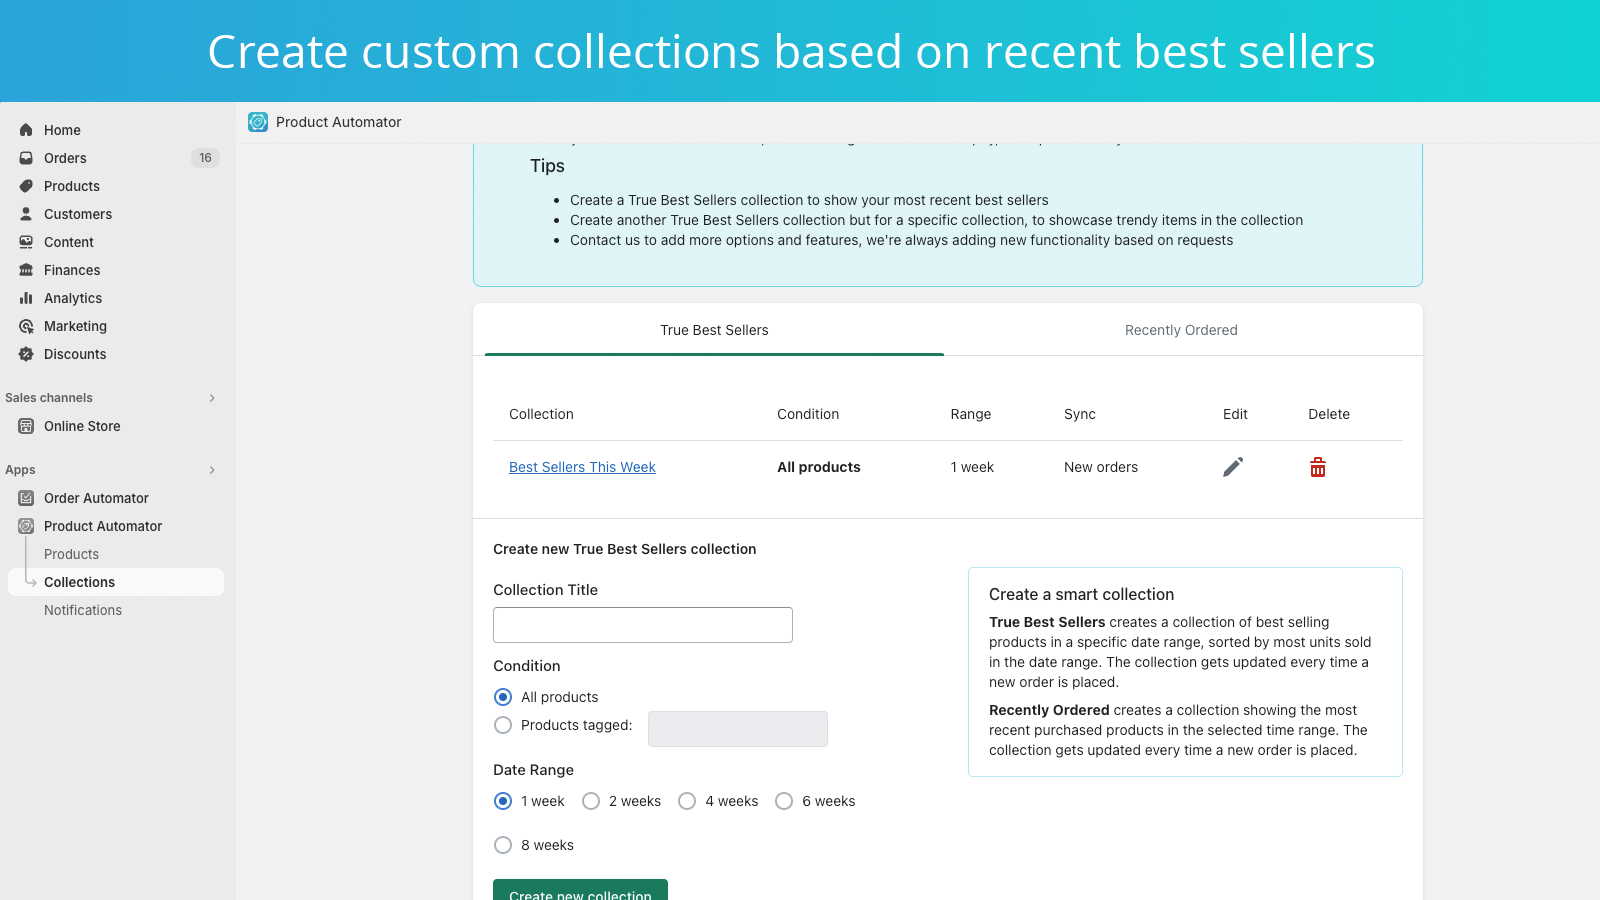Viewport: 1600px width, 900px height.
Task: Click the Delete column header
Action: coord(1329,414)
